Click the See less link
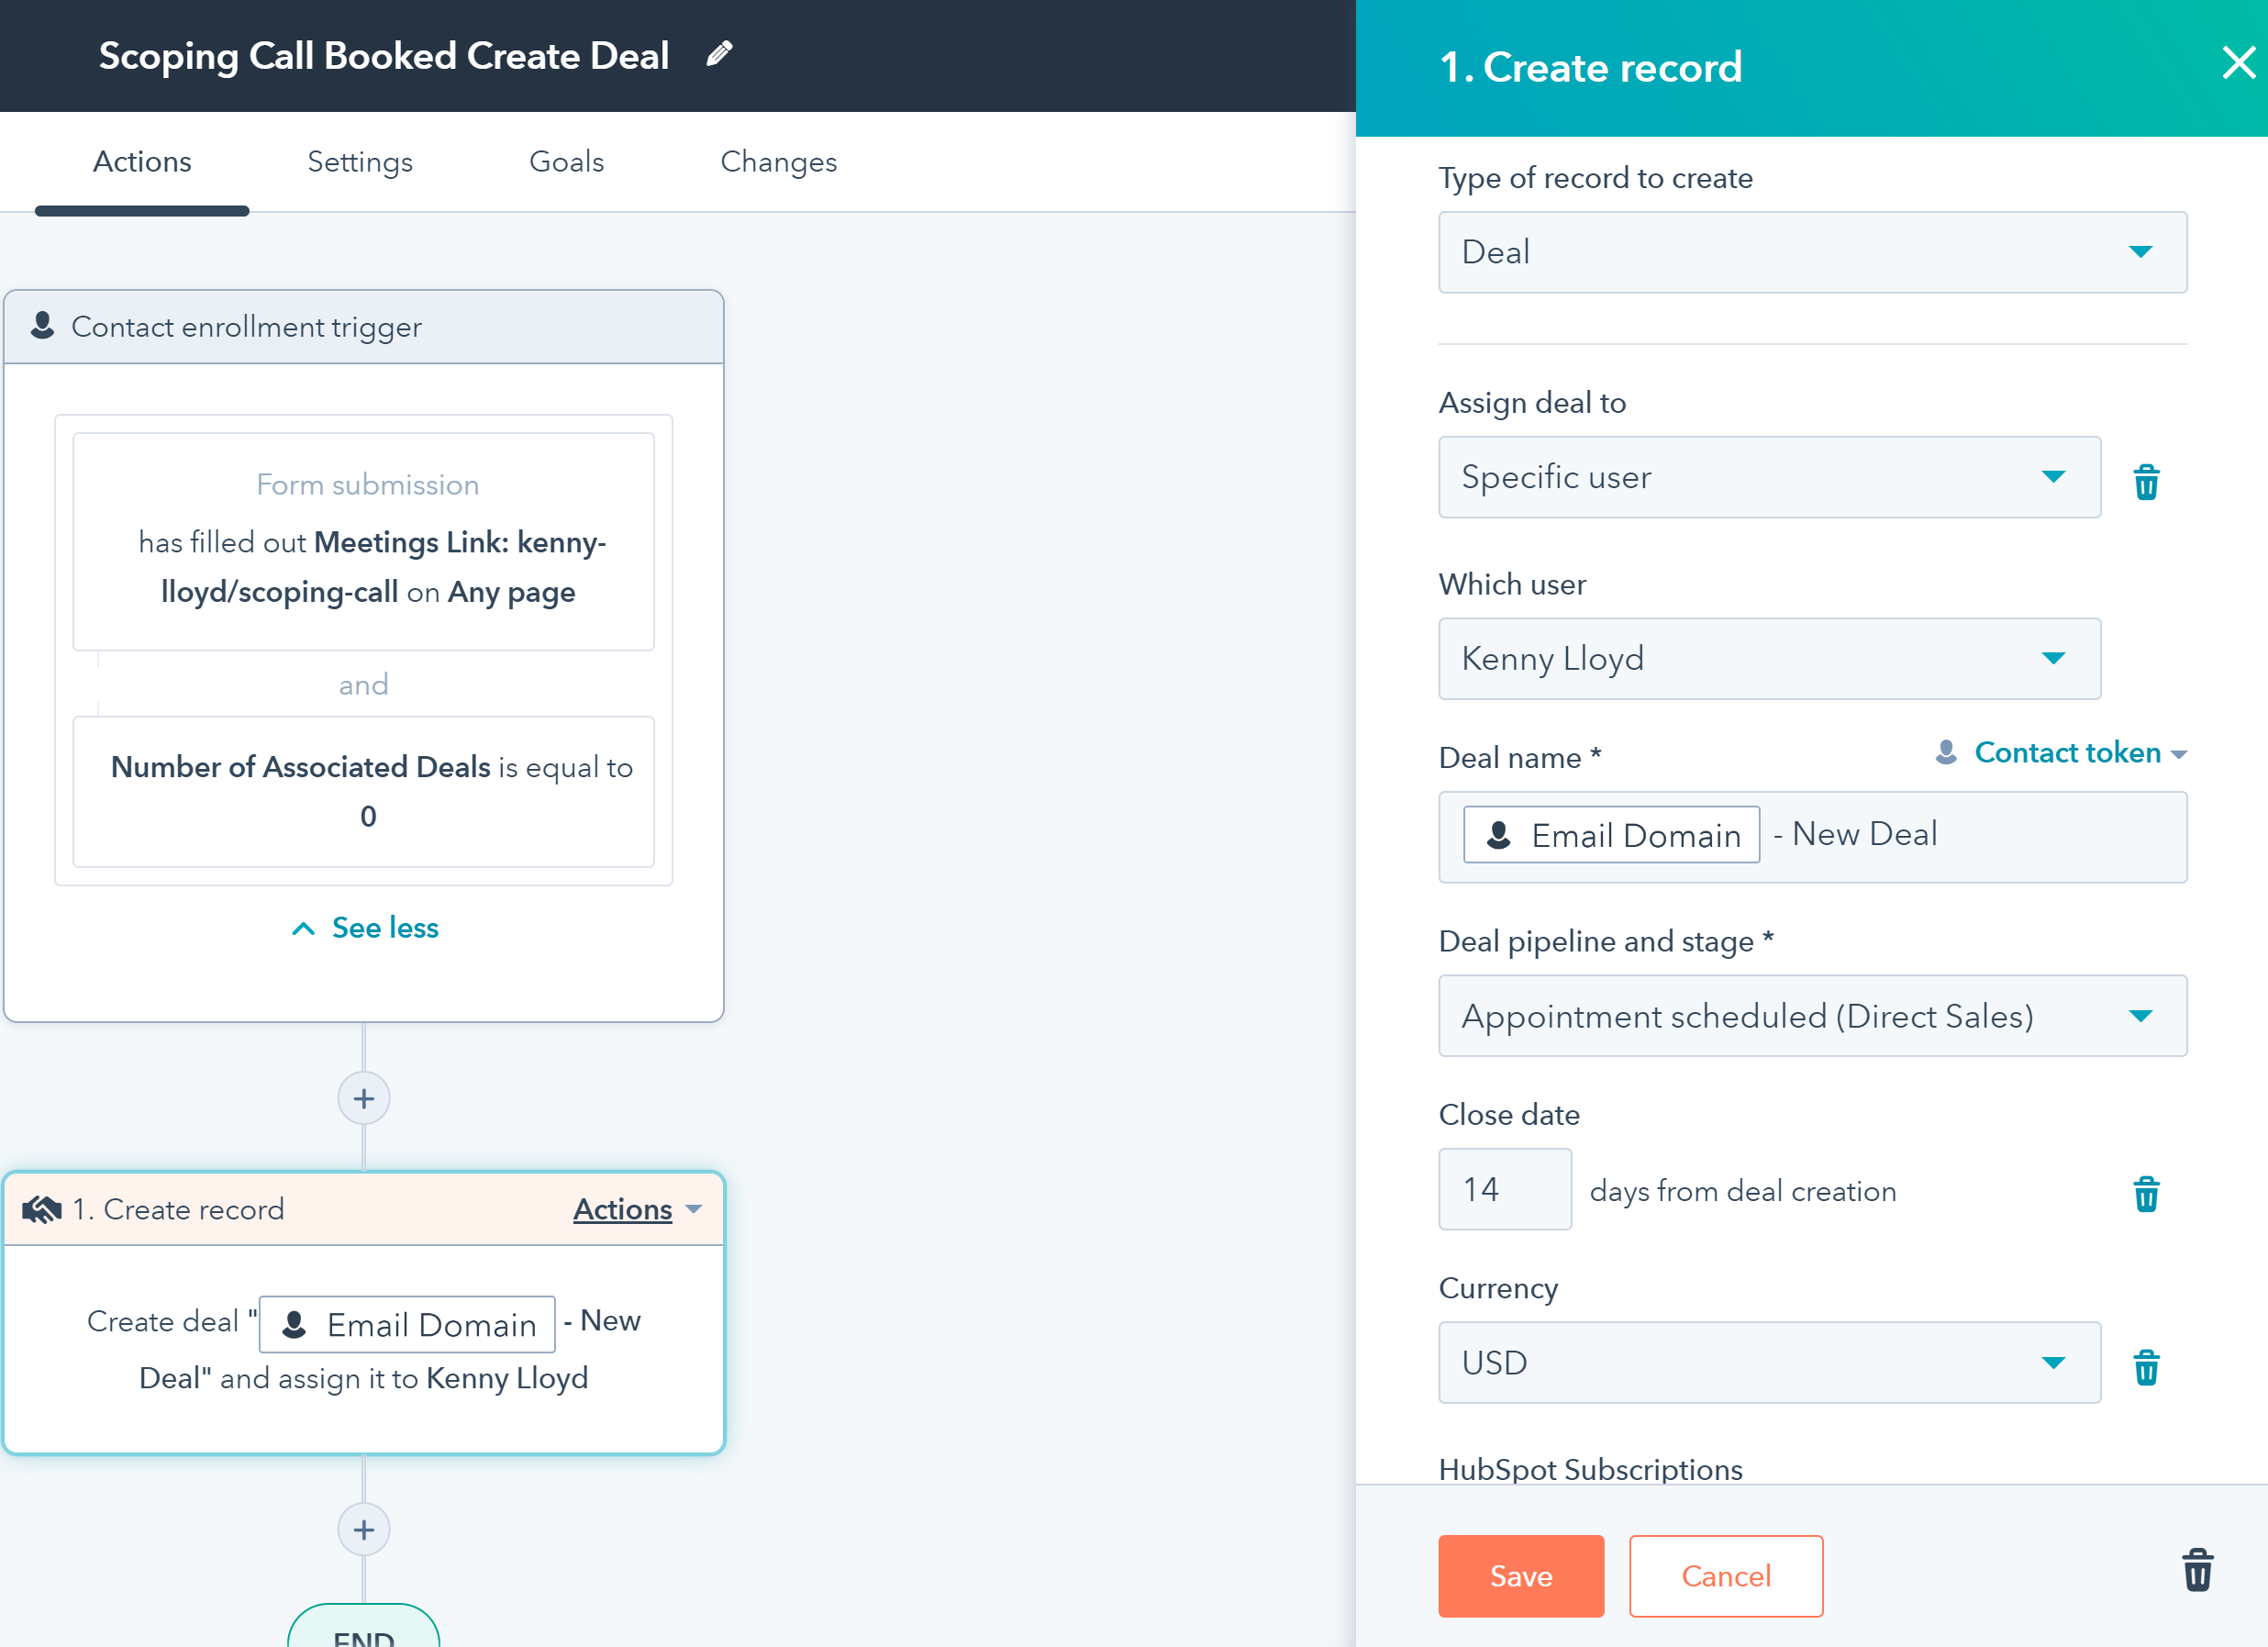This screenshot has height=1647, width=2268. (x=385, y=928)
